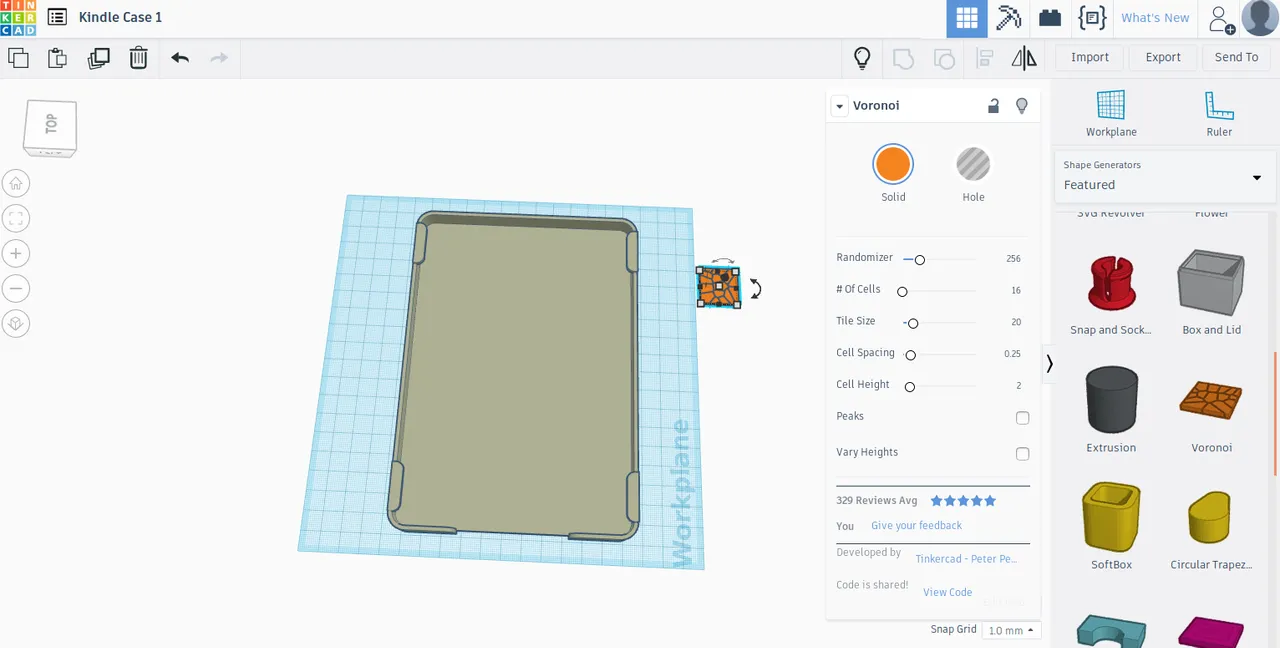Select the Extrusion shape generator

[1111, 410]
